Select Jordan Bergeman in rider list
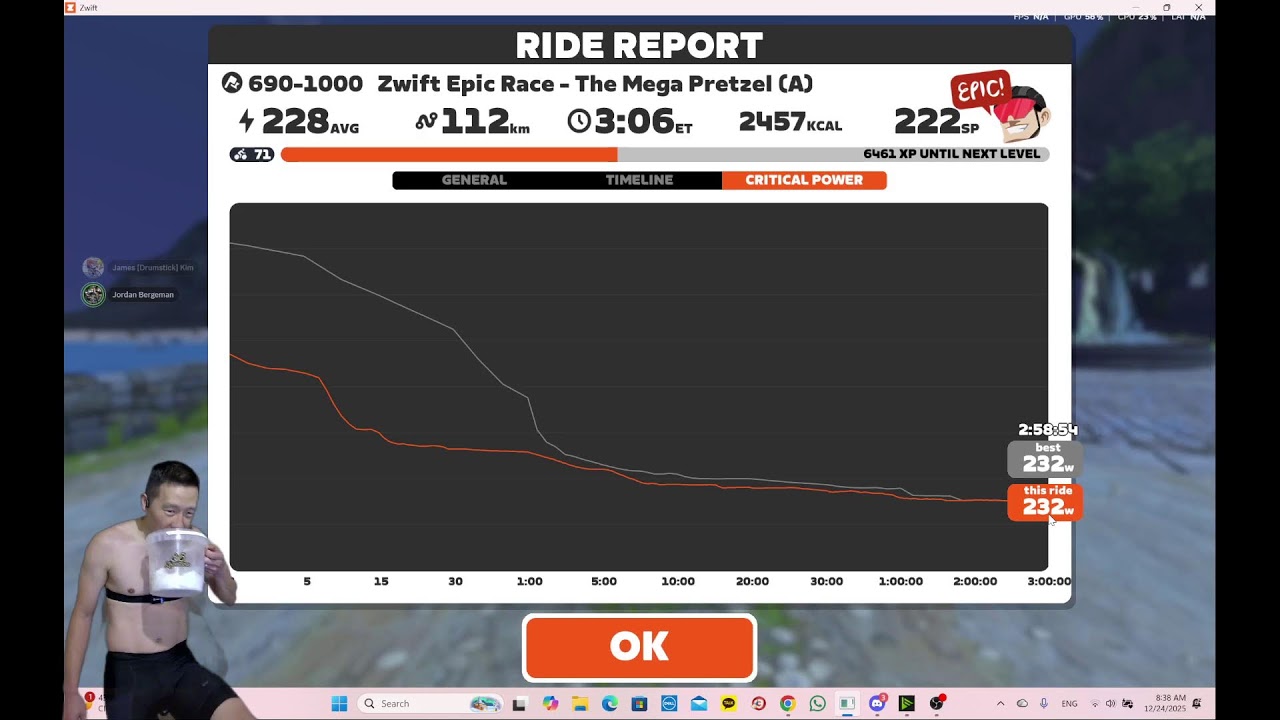Image resolution: width=1280 pixels, height=720 pixels. click(x=132, y=295)
